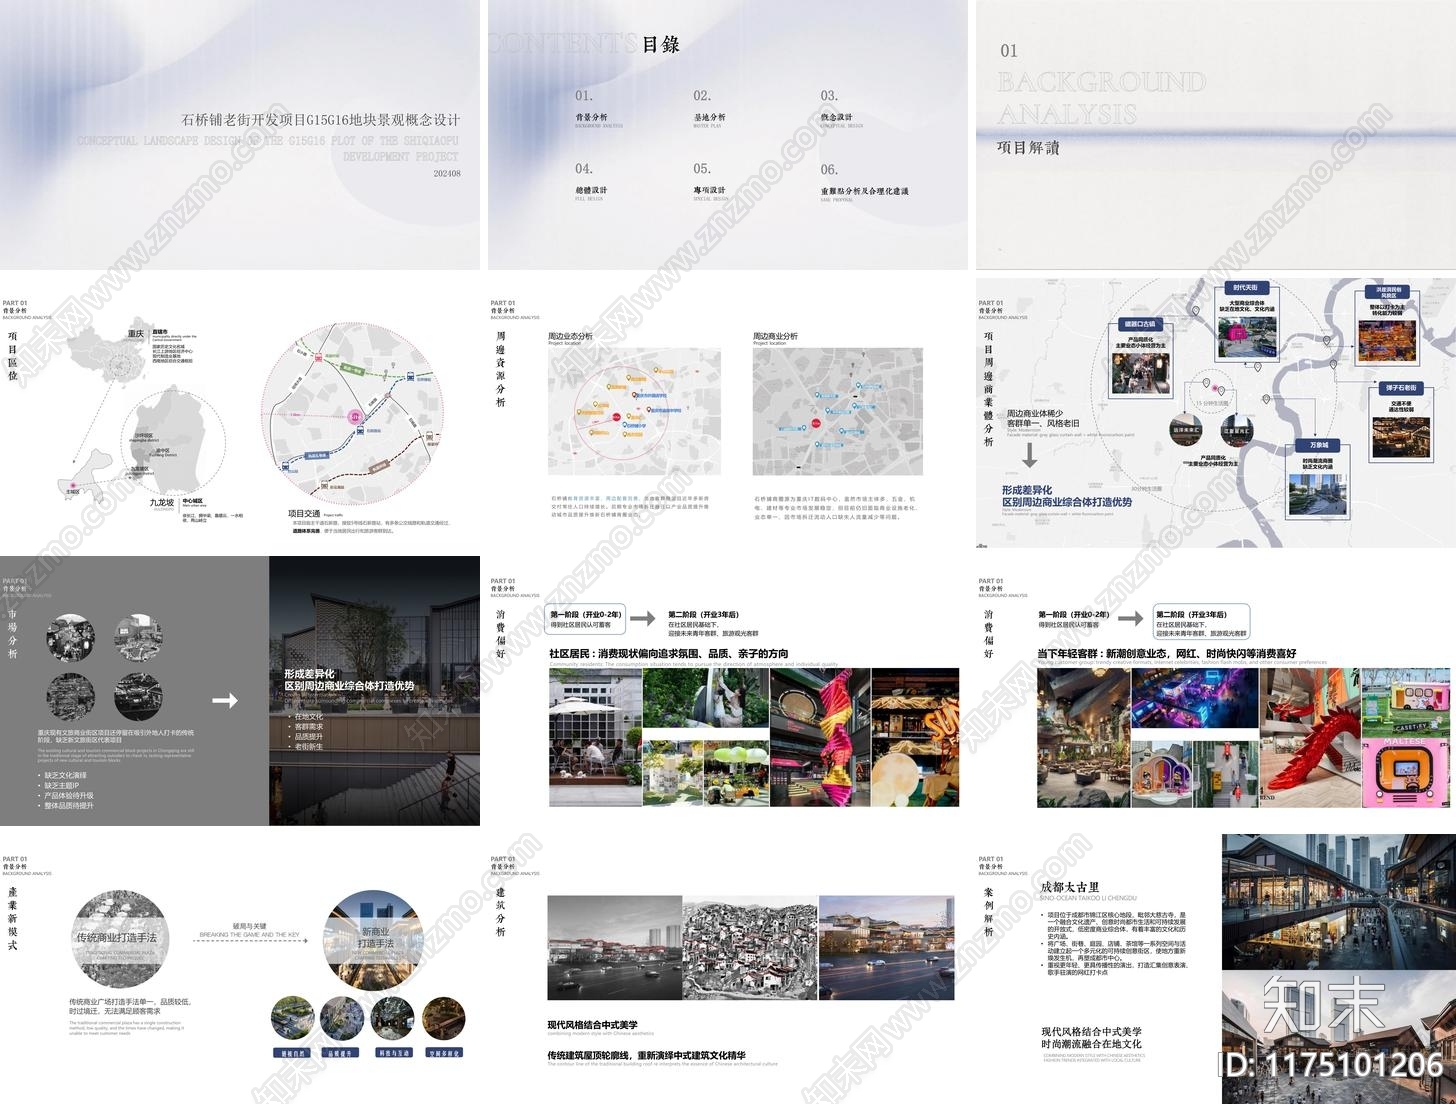
Task: Click vertical title 建筑分析
Action: tap(500, 912)
